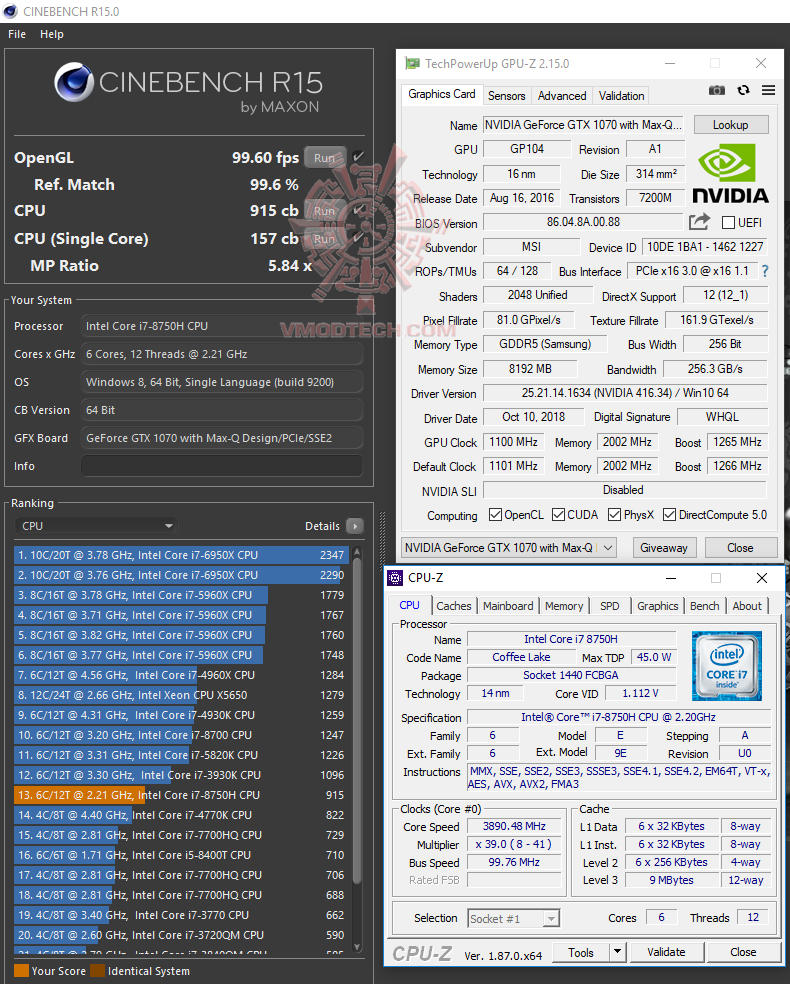Click the ranking scrollbar up arrow
790x984 pixels.
coord(357,552)
